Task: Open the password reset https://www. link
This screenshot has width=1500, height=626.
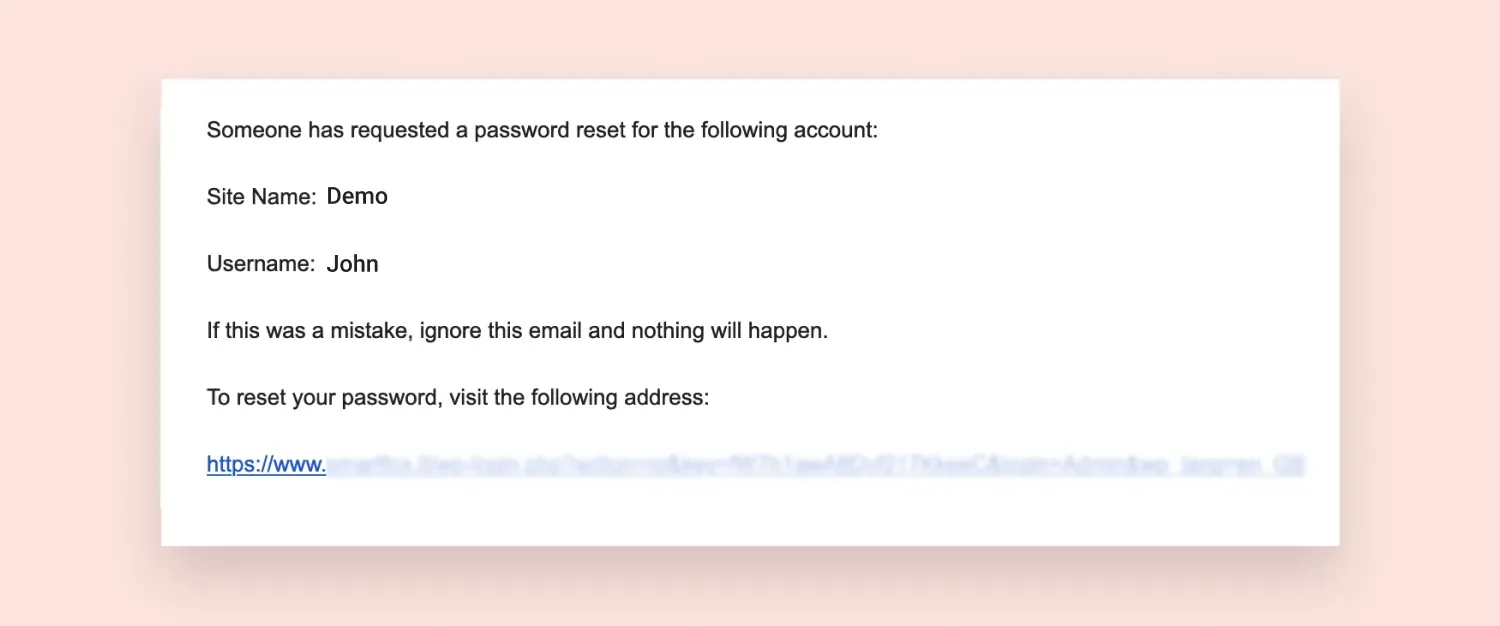Action: pyautogui.click(x=266, y=465)
